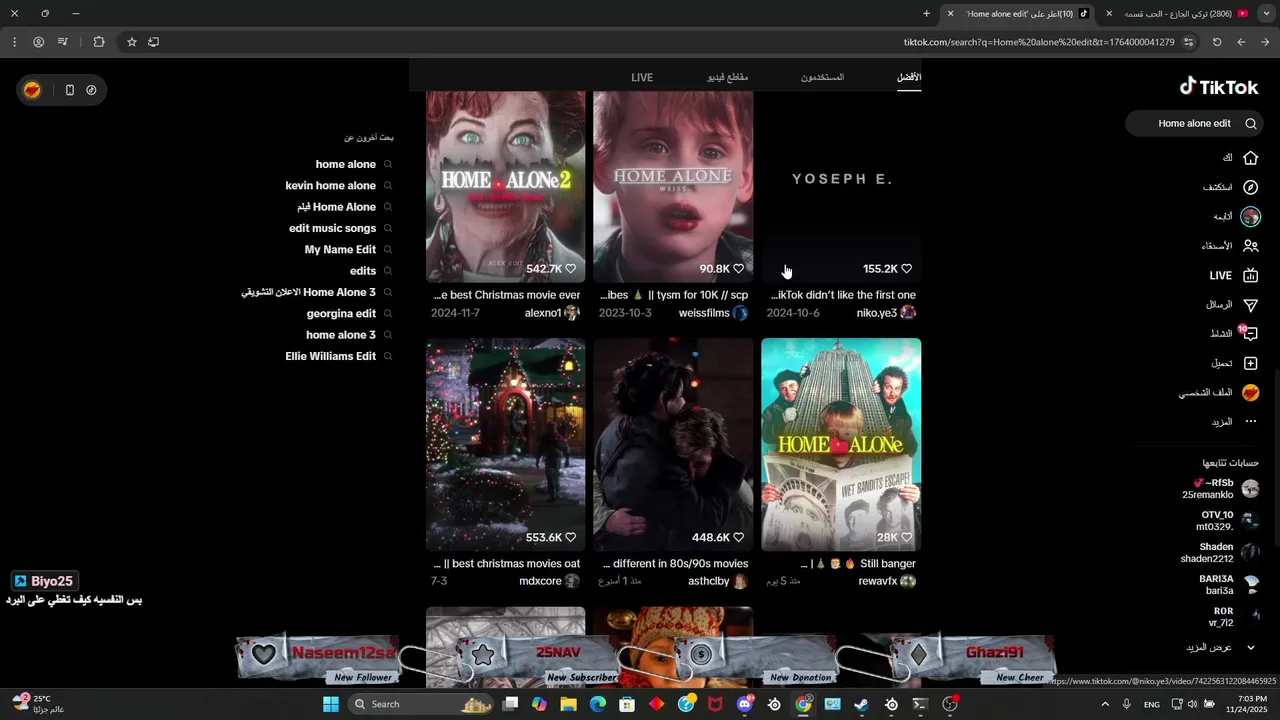1280x720 pixels.
Task: Open the TikTok logo home link
Action: point(1219,87)
